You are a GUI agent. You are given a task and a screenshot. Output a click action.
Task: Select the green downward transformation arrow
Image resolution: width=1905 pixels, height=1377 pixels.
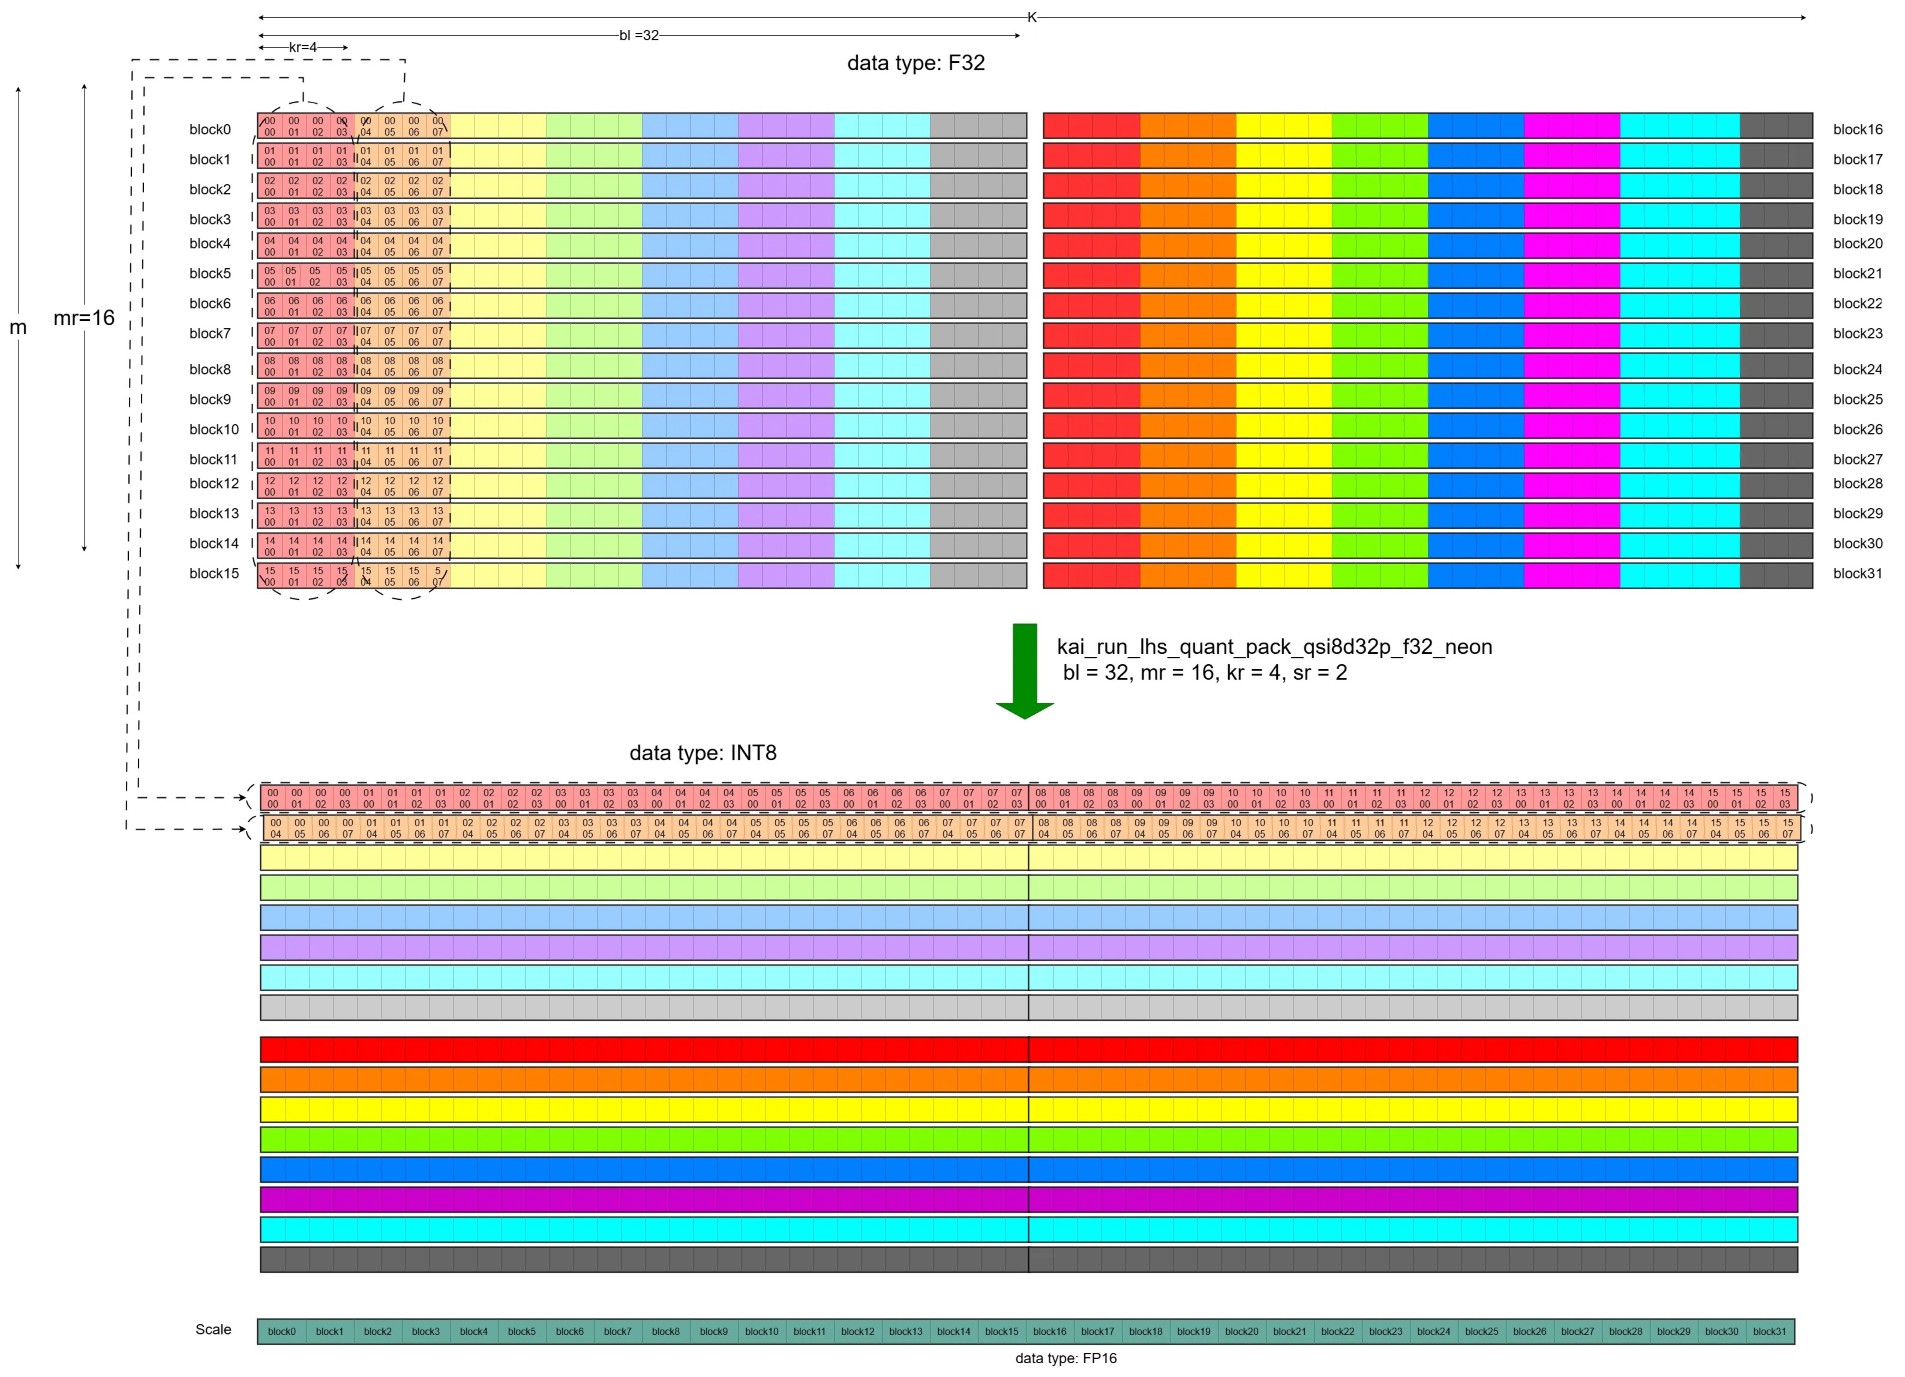click(x=1025, y=670)
